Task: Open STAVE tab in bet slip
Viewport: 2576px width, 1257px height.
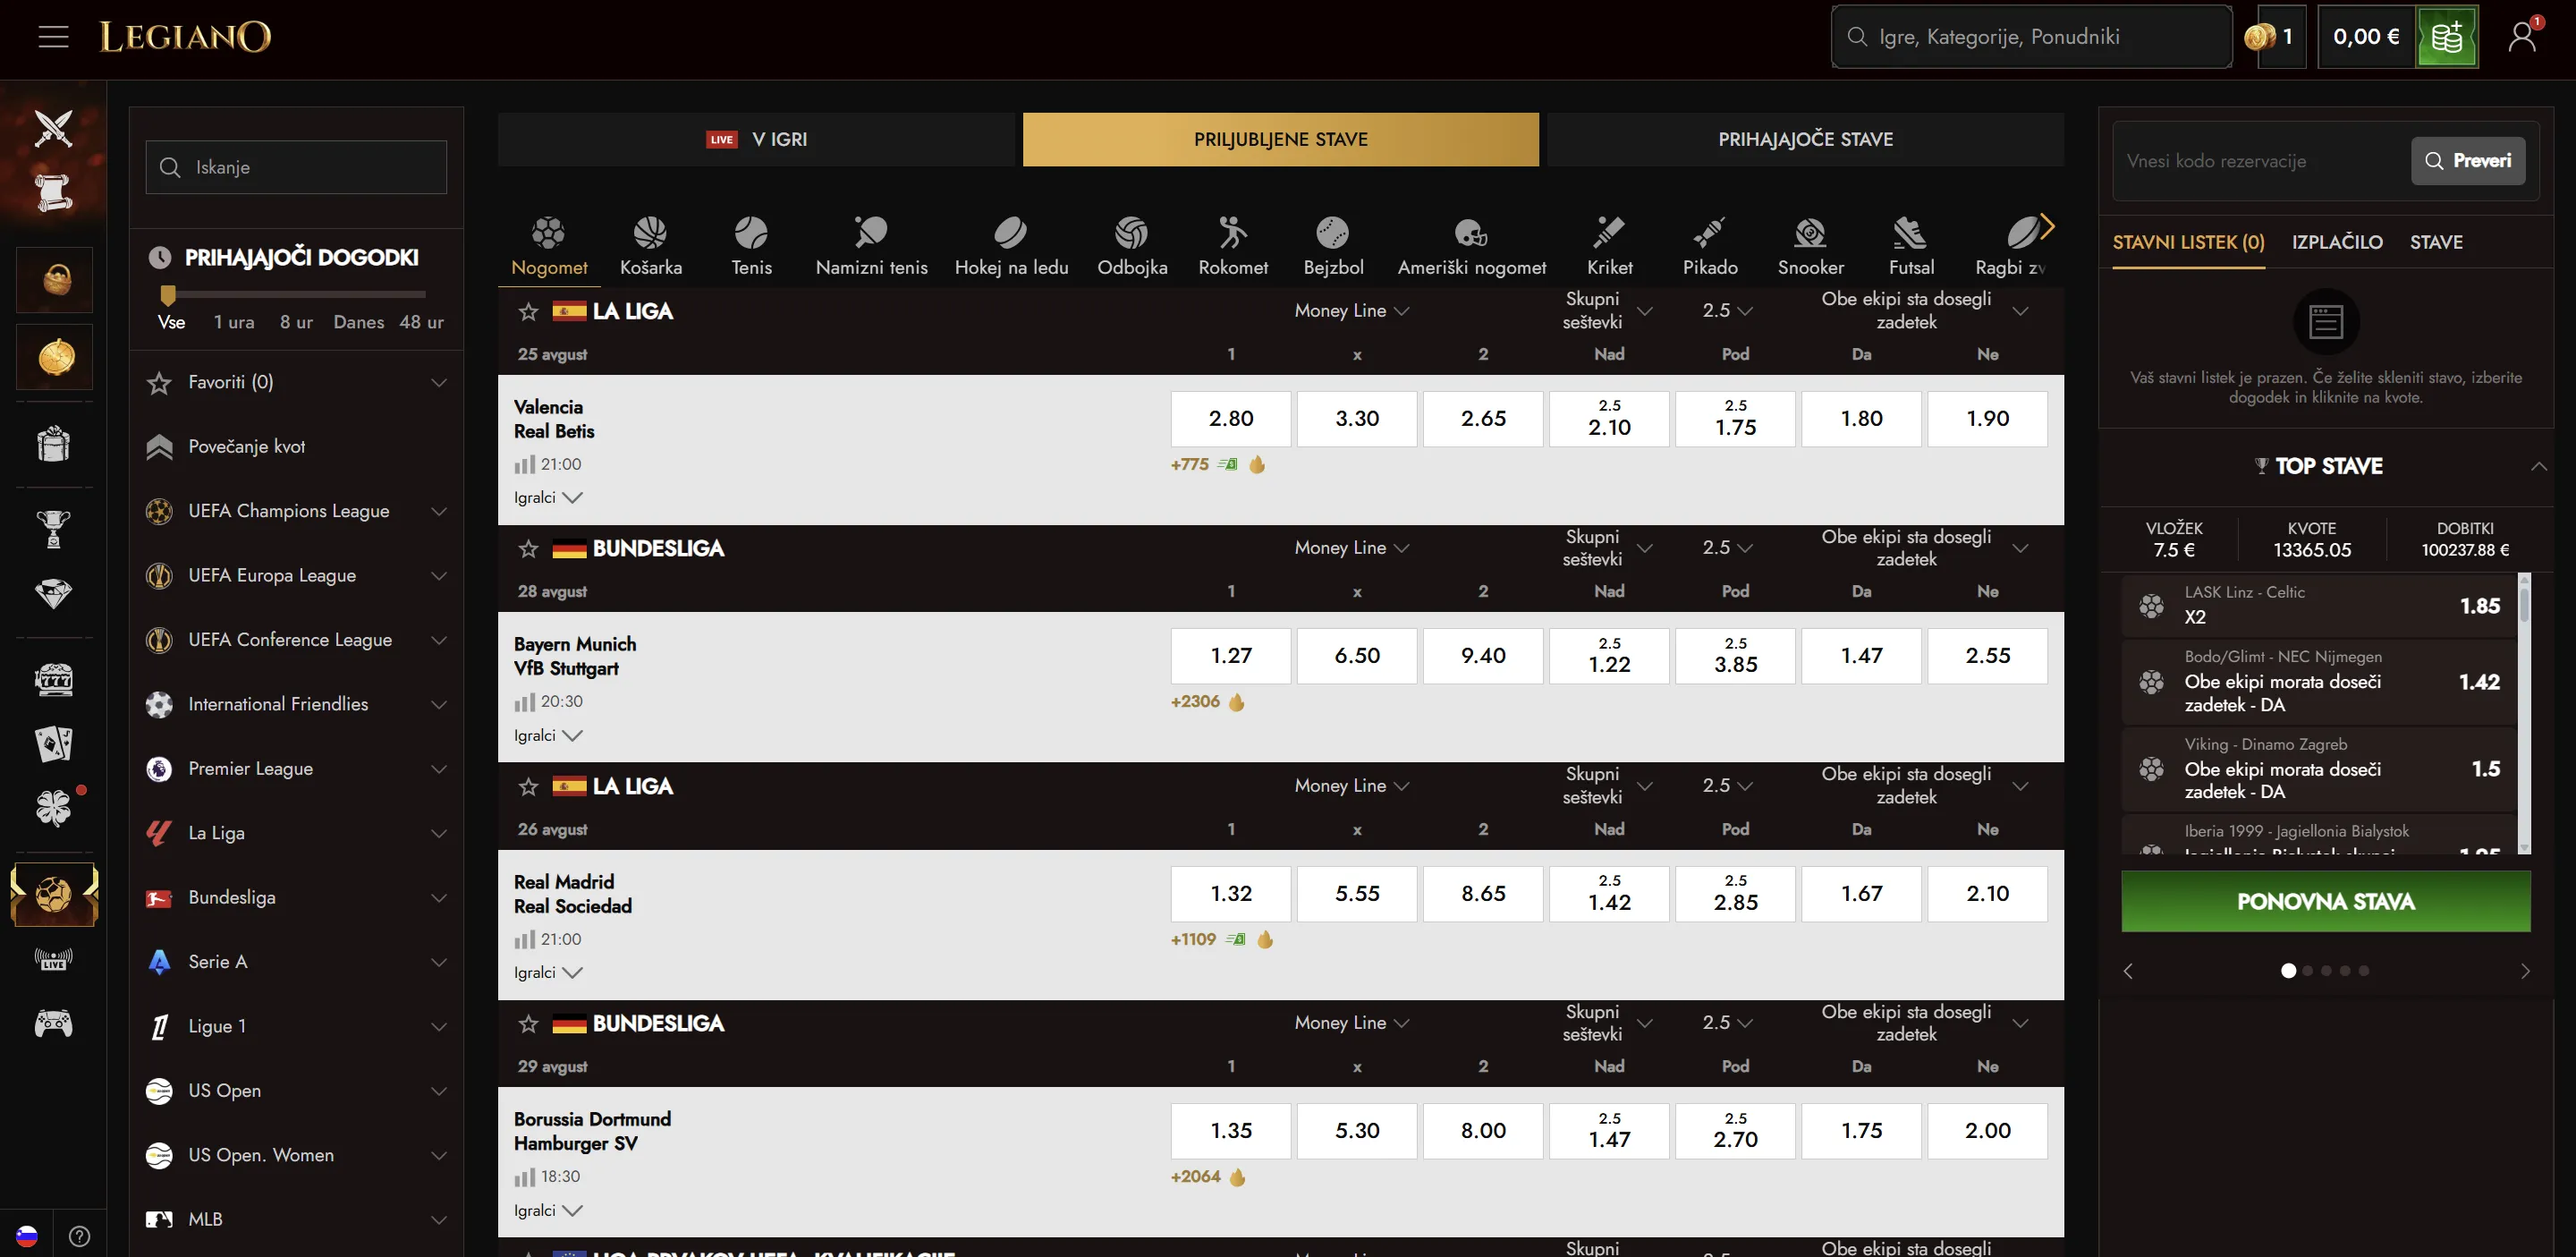Action: [x=2436, y=242]
